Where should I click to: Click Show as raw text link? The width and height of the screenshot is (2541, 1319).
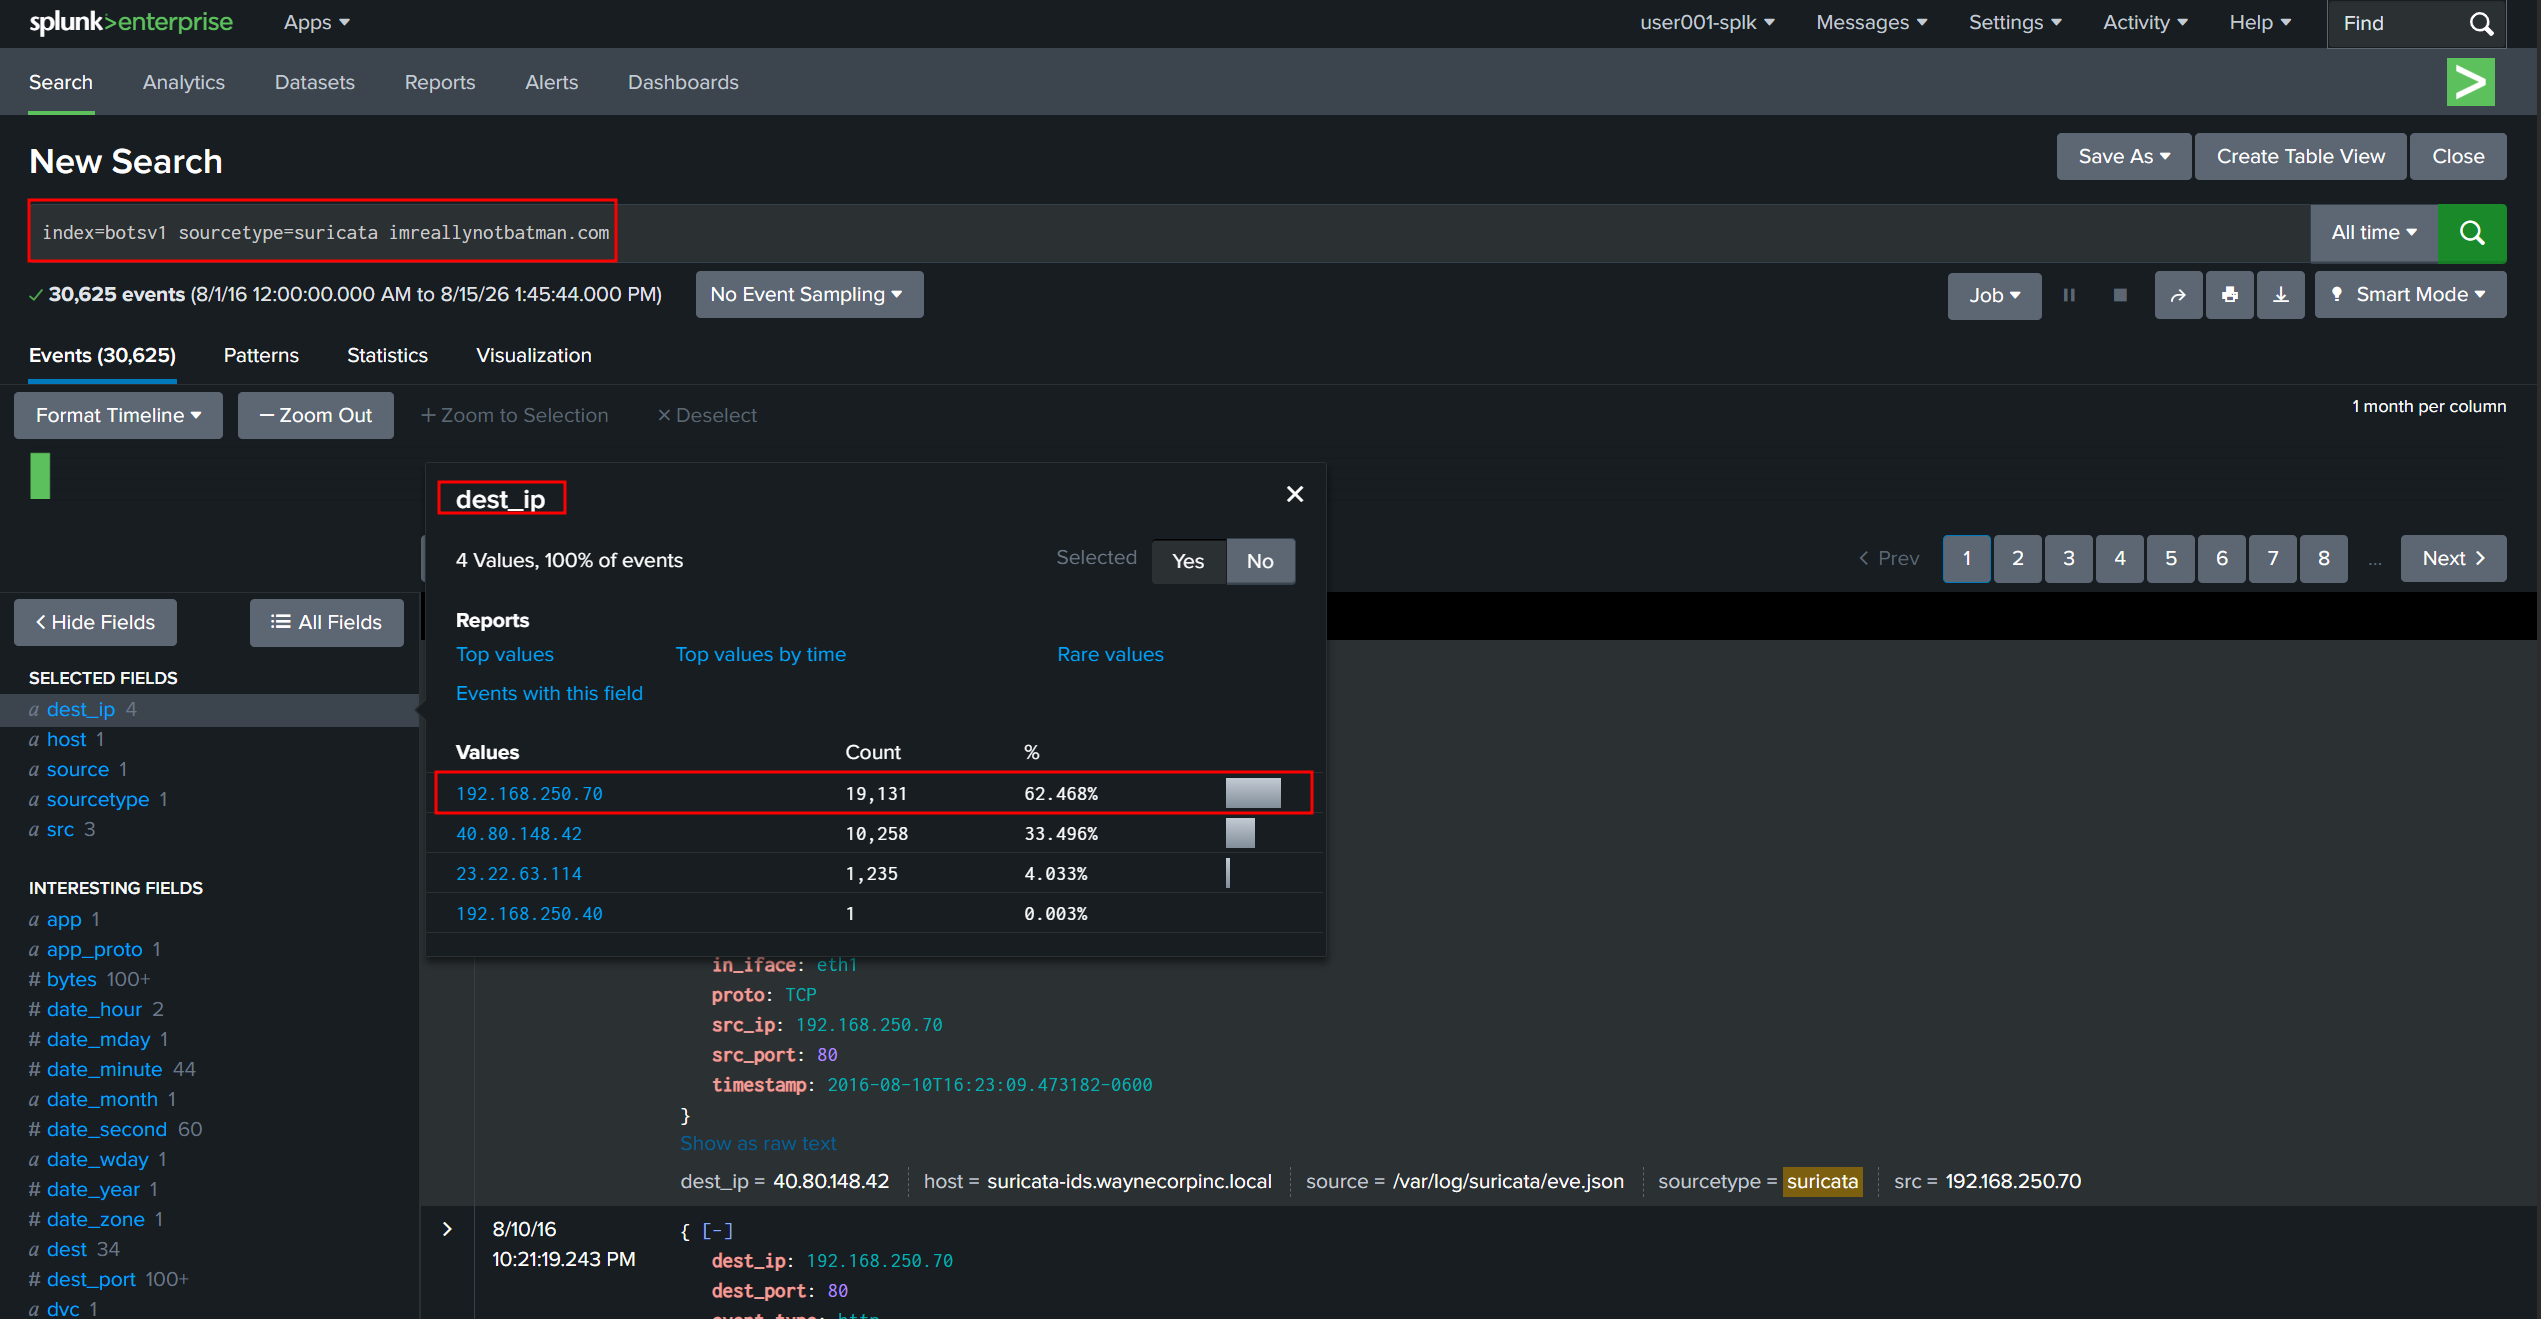758,1143
